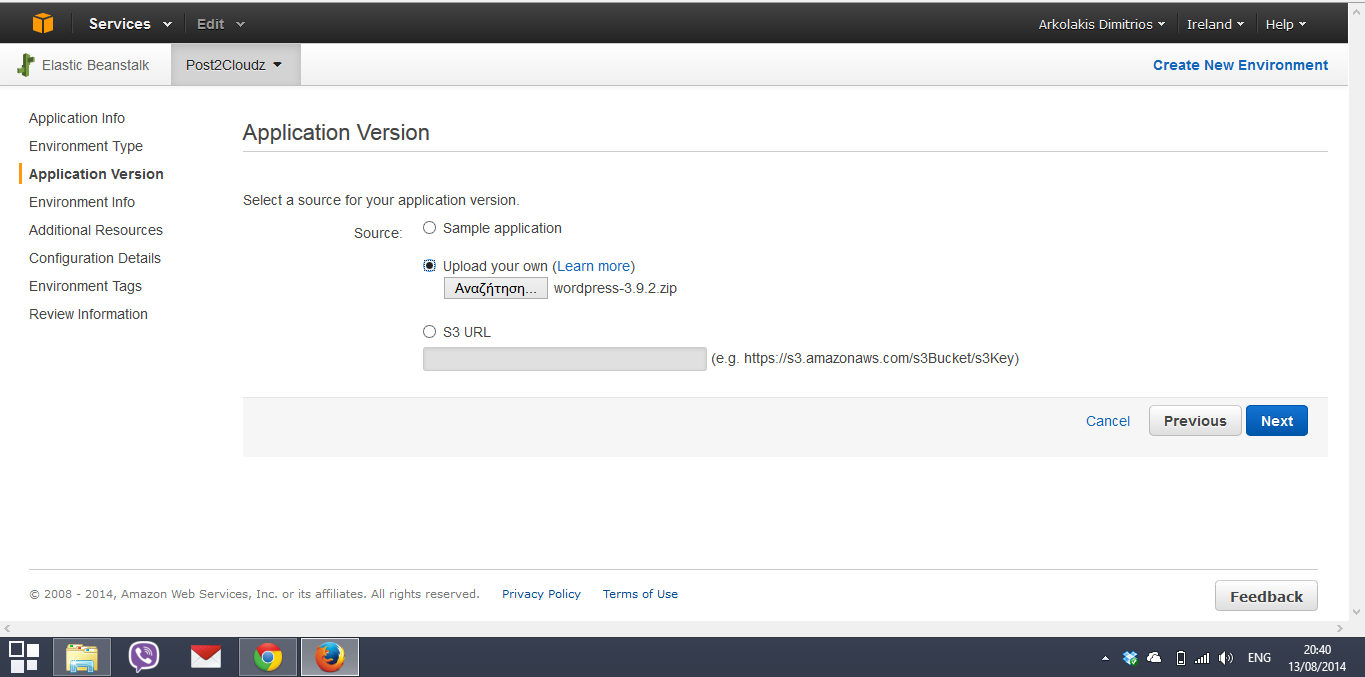Click the Dropbox tray icon
Viewport: 1365px width, 677px height.
click(1130, 657)
